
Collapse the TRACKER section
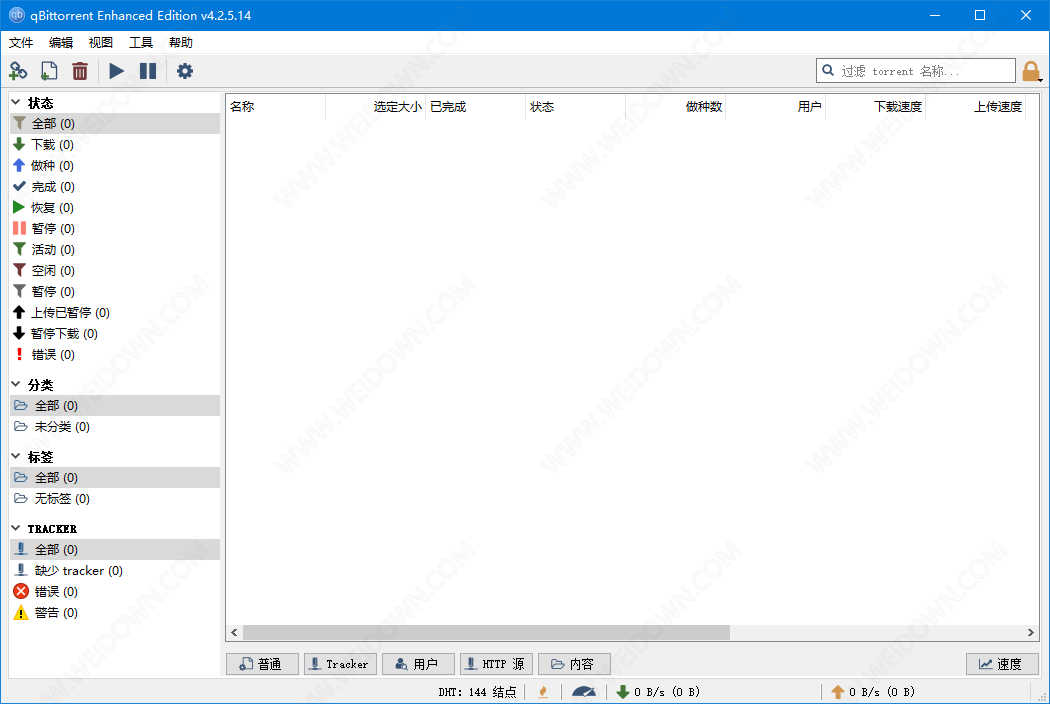click(17, 528)
